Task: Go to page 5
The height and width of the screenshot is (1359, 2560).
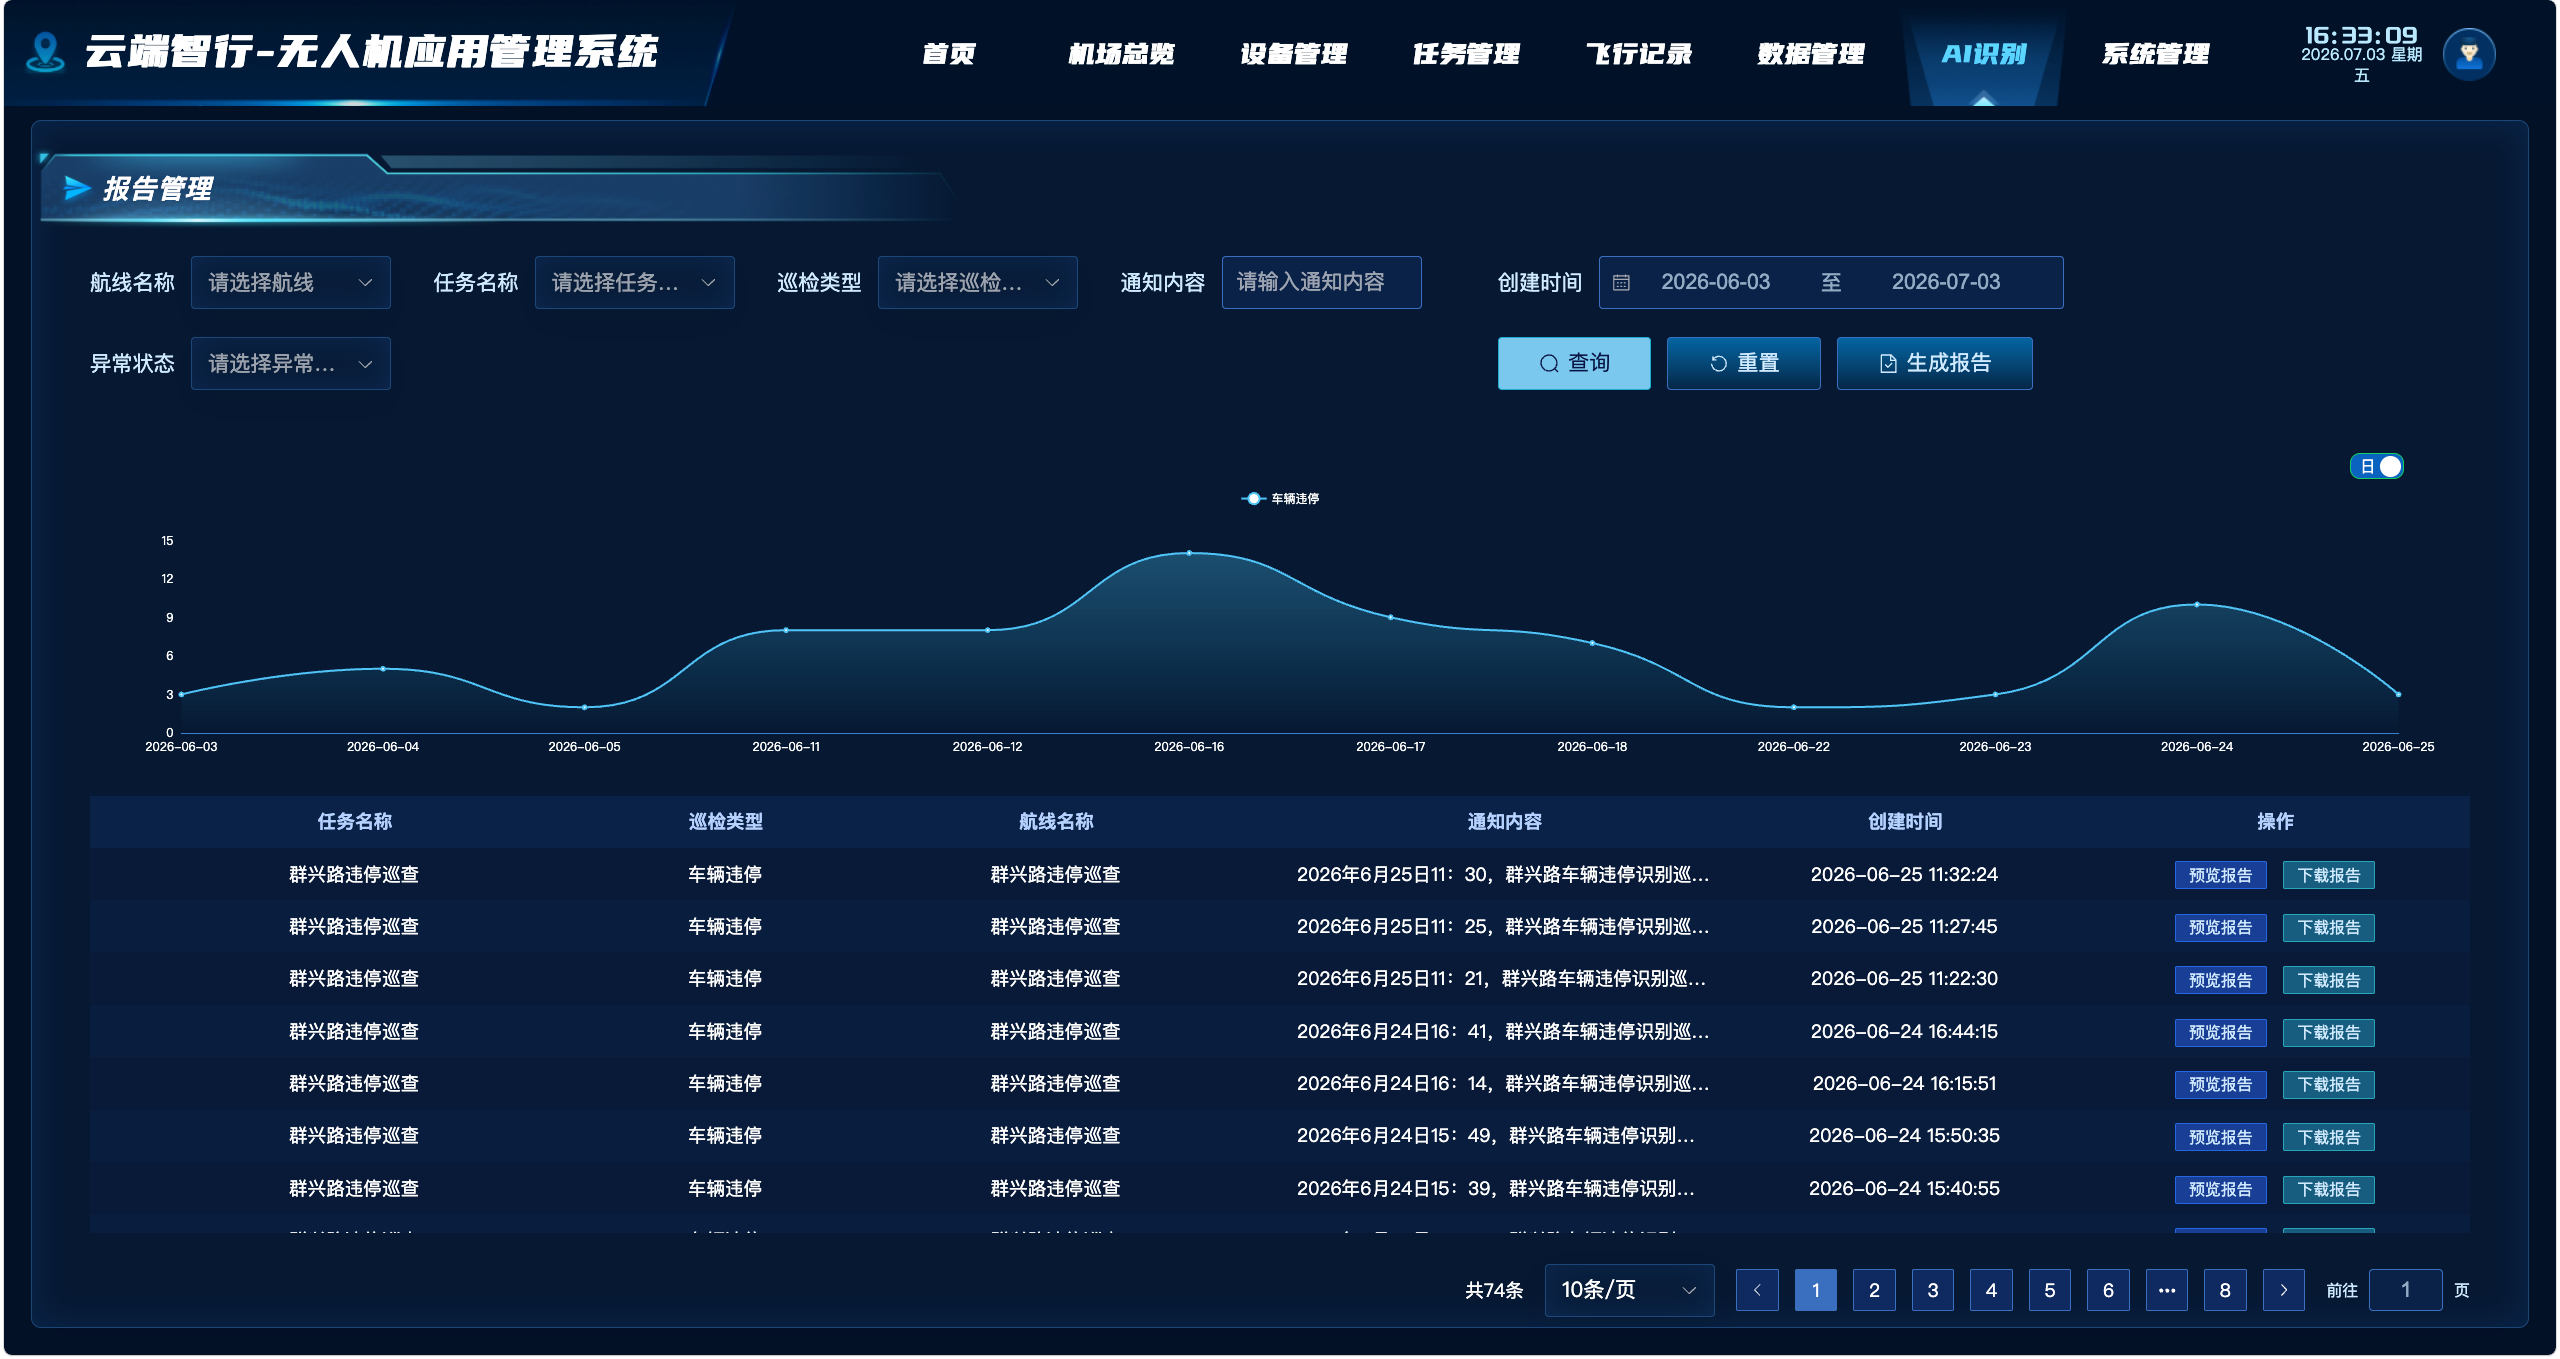Action: (x=2049, y=1290)
